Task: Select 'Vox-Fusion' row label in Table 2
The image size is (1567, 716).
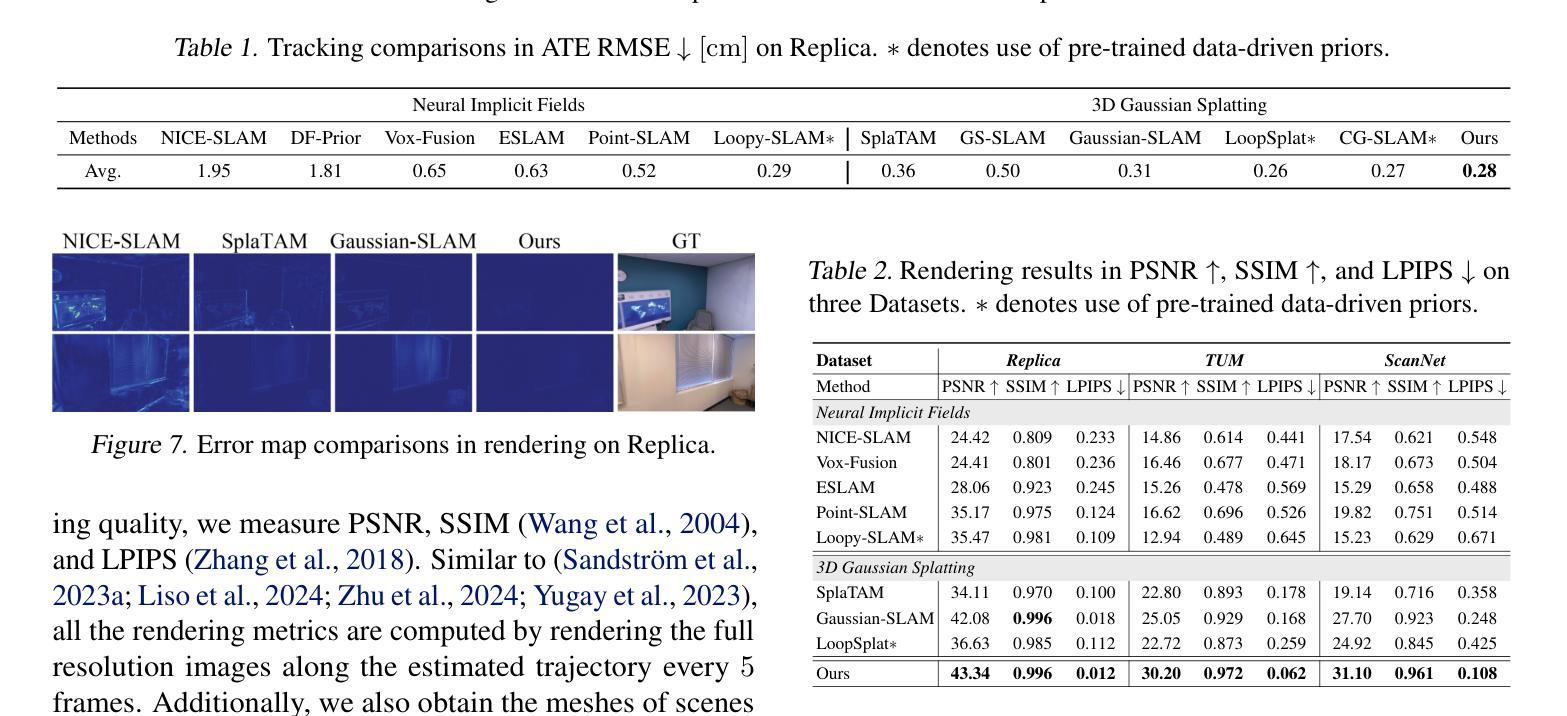Action: coord(856,462)
